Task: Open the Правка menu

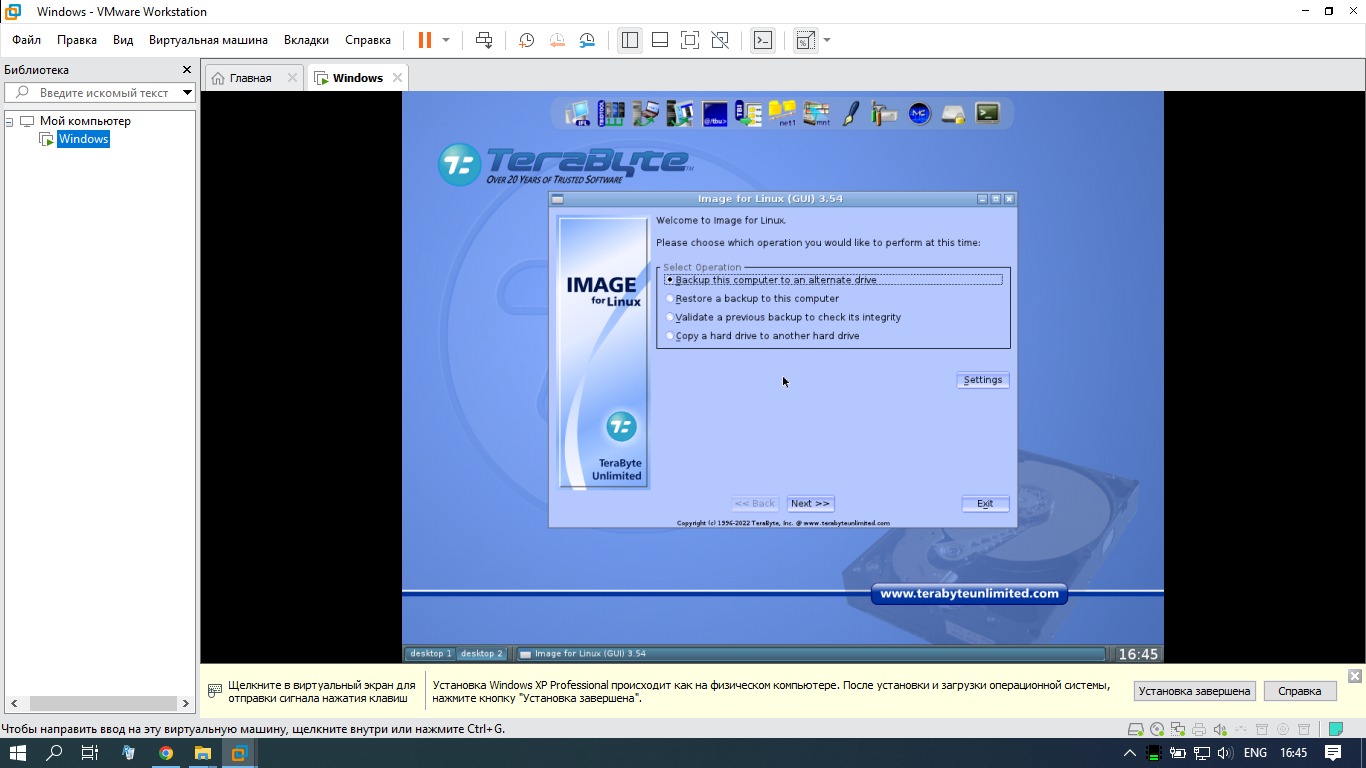Action: 77,40
